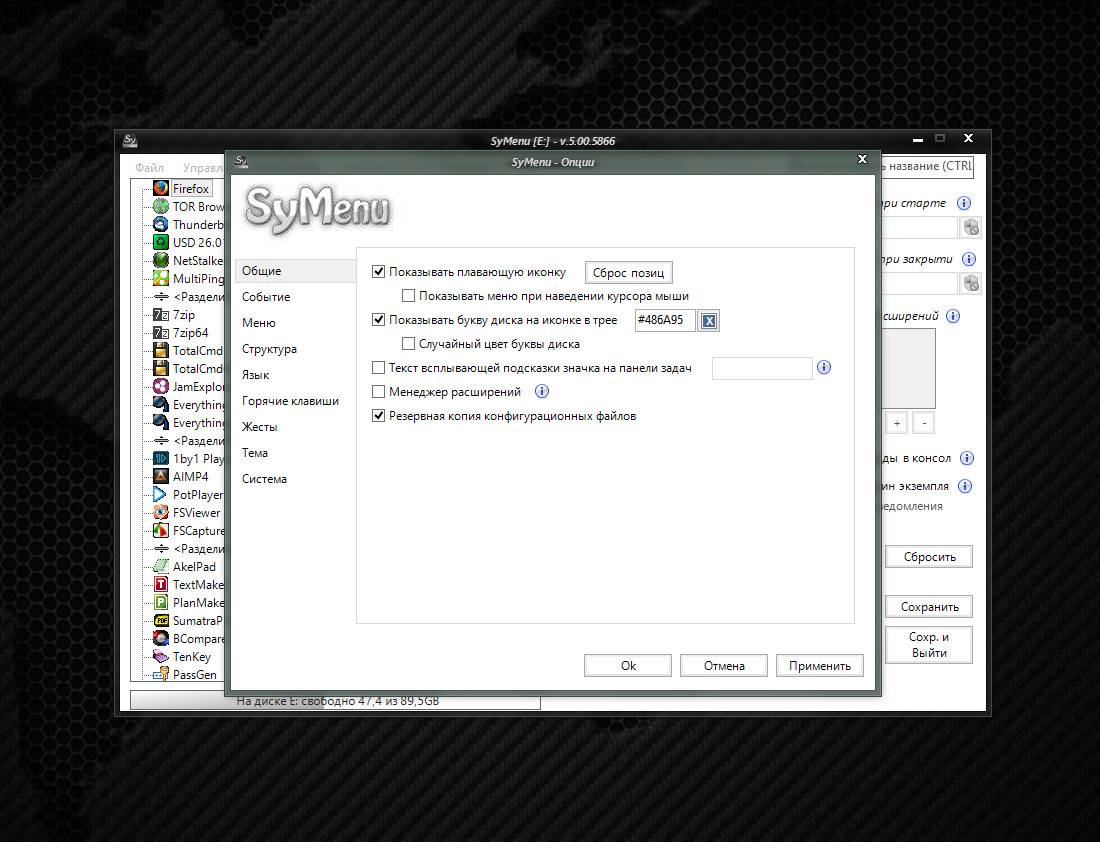Click the 7zip icon in tree
Screen dimensions: 1100x842
161,314
